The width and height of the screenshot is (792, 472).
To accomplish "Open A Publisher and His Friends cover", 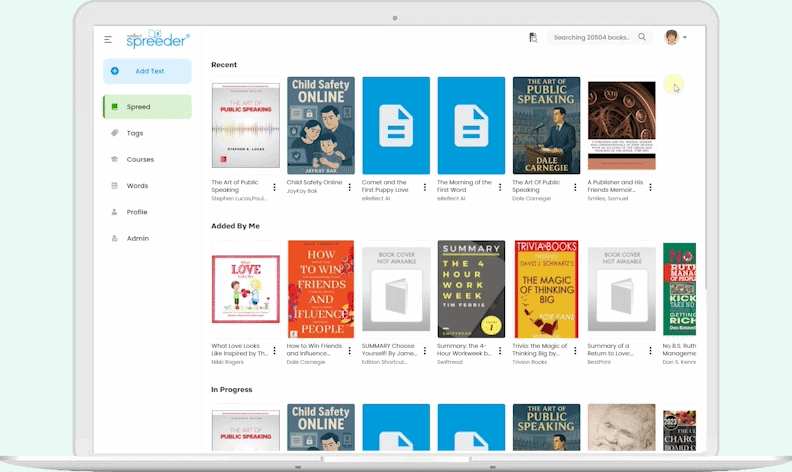I will click(622, 125).
